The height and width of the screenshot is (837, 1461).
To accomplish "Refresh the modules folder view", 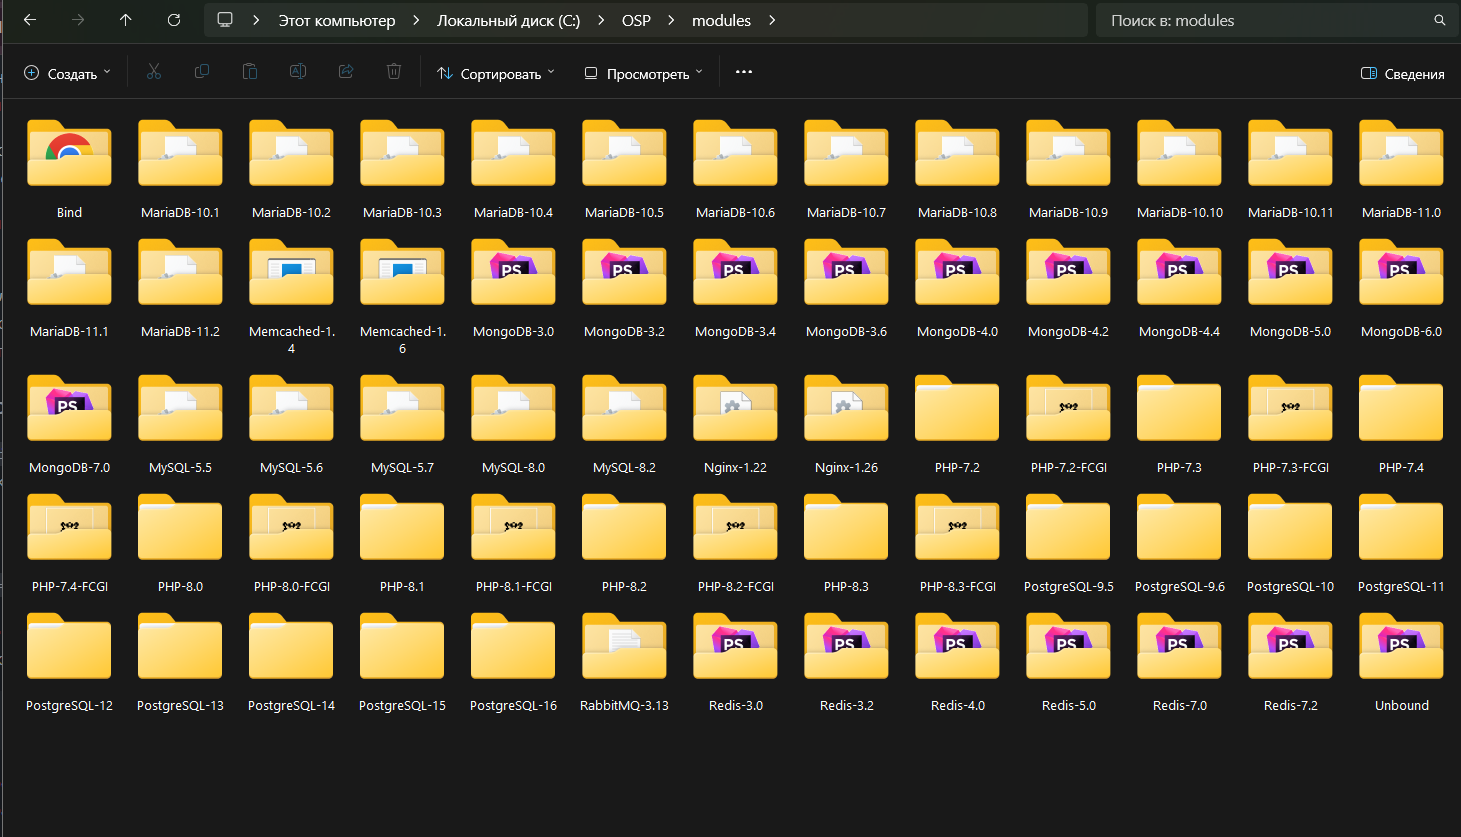I will [x=174, y=20].
